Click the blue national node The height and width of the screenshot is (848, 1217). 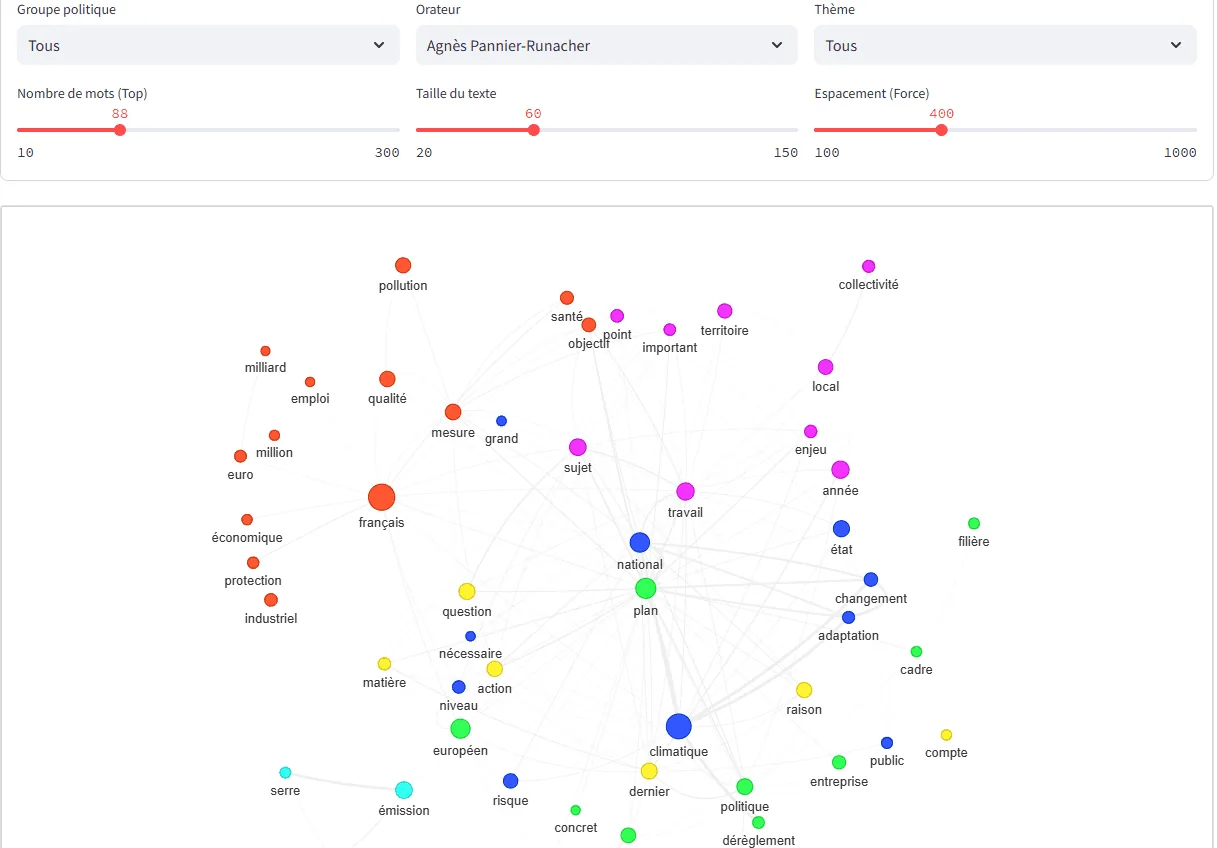640,543
